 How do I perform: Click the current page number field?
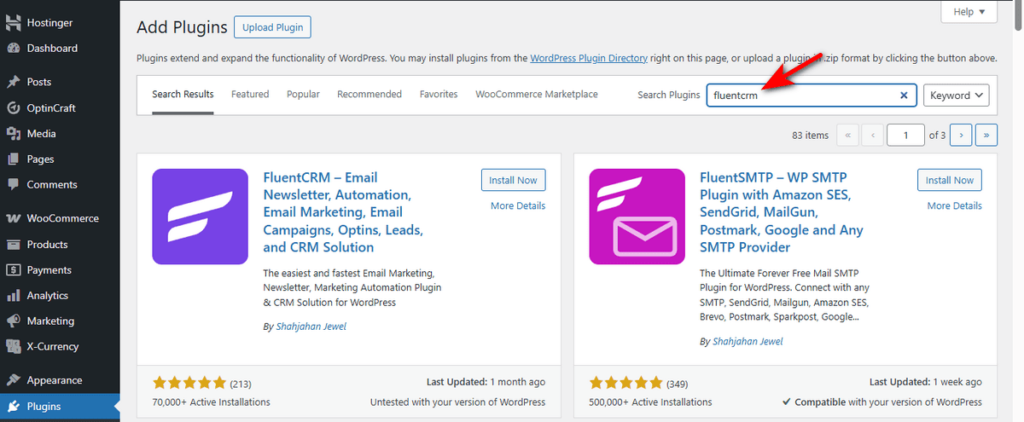(906, 135)
